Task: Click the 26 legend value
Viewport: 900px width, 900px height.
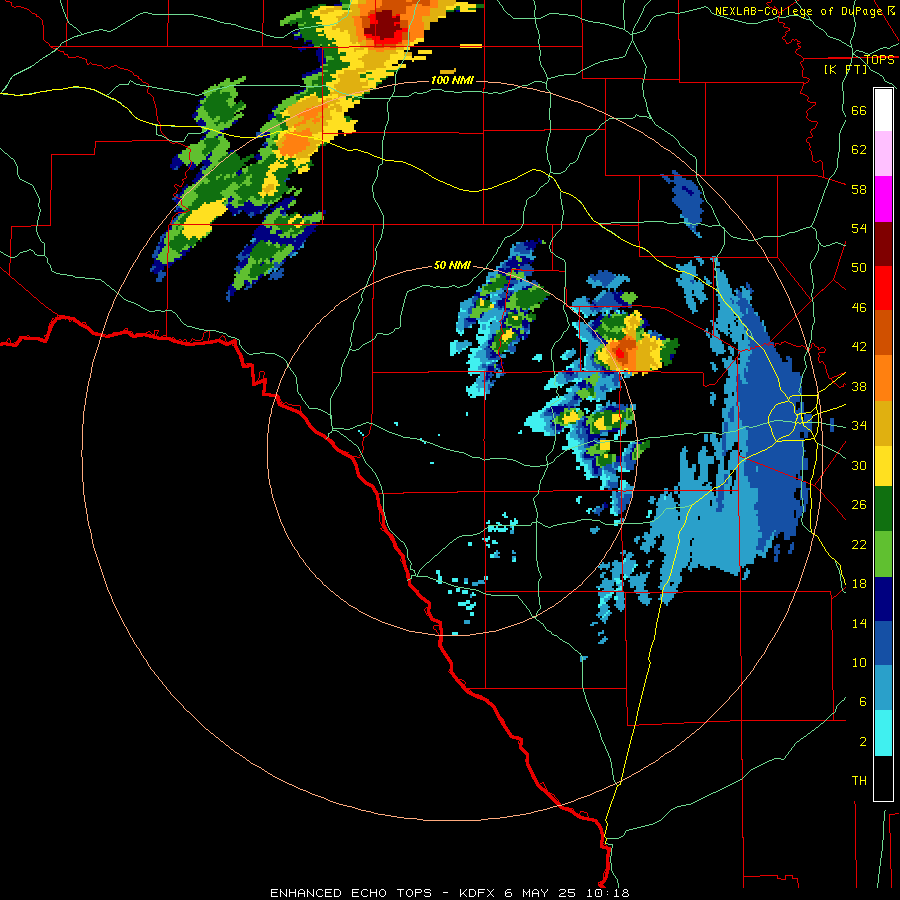Action: point(859,505)
